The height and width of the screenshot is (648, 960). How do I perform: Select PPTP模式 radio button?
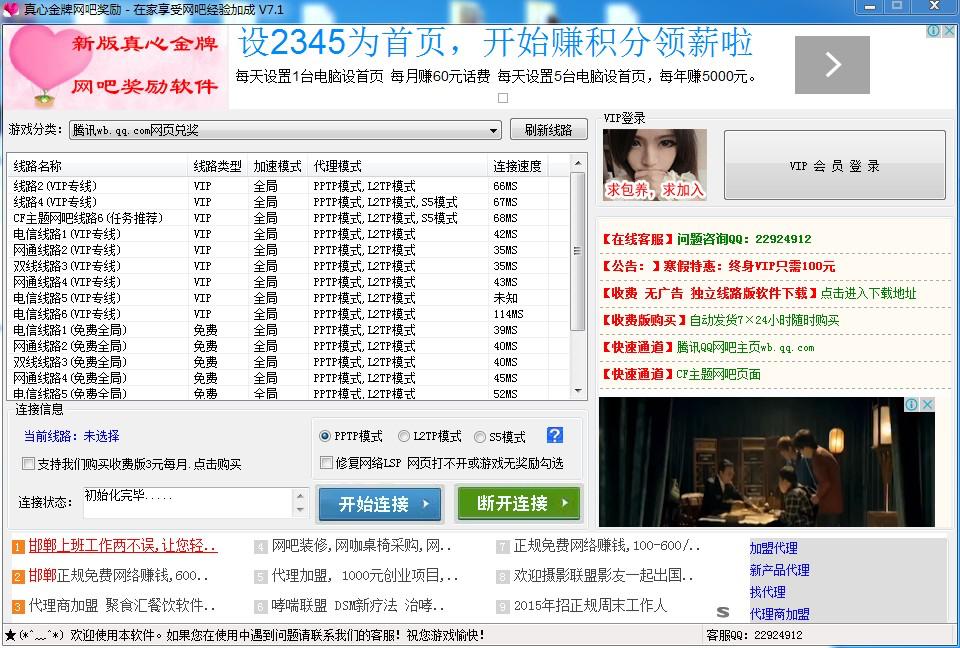[x=324, y=437]
